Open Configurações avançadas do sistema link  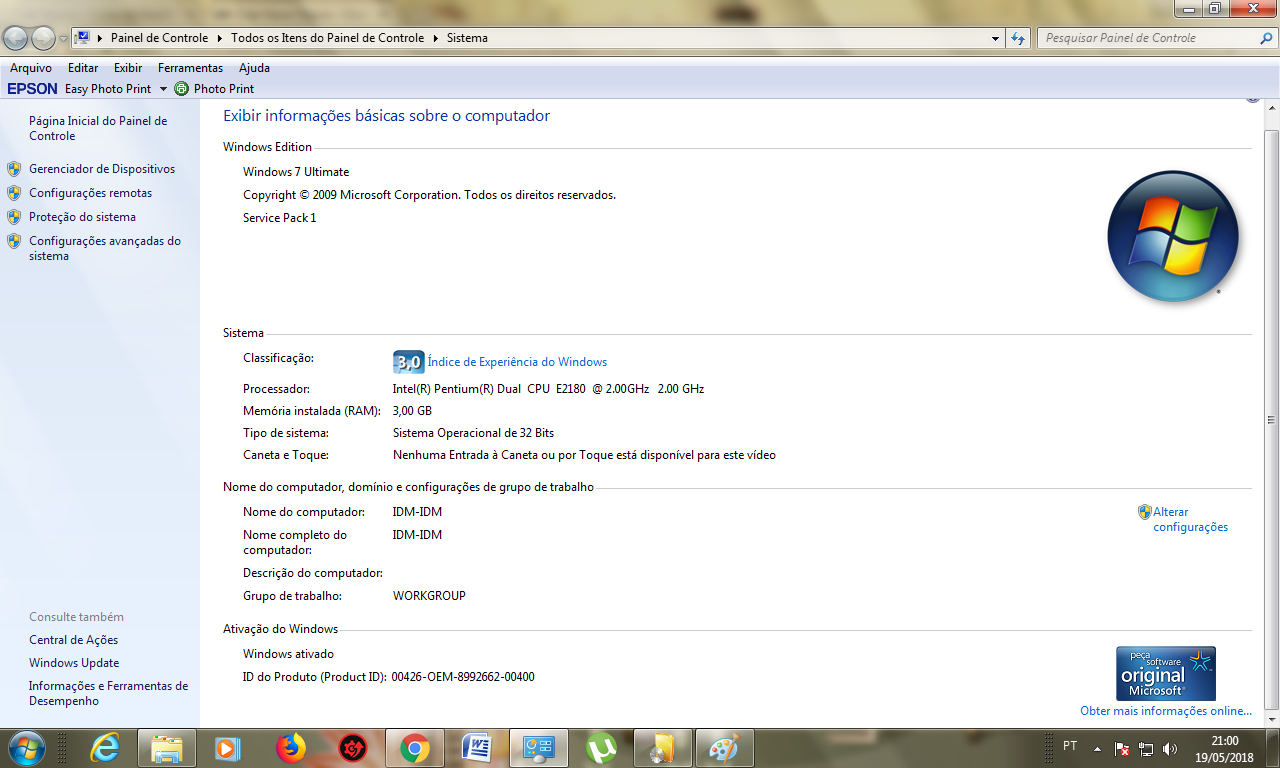105,248
